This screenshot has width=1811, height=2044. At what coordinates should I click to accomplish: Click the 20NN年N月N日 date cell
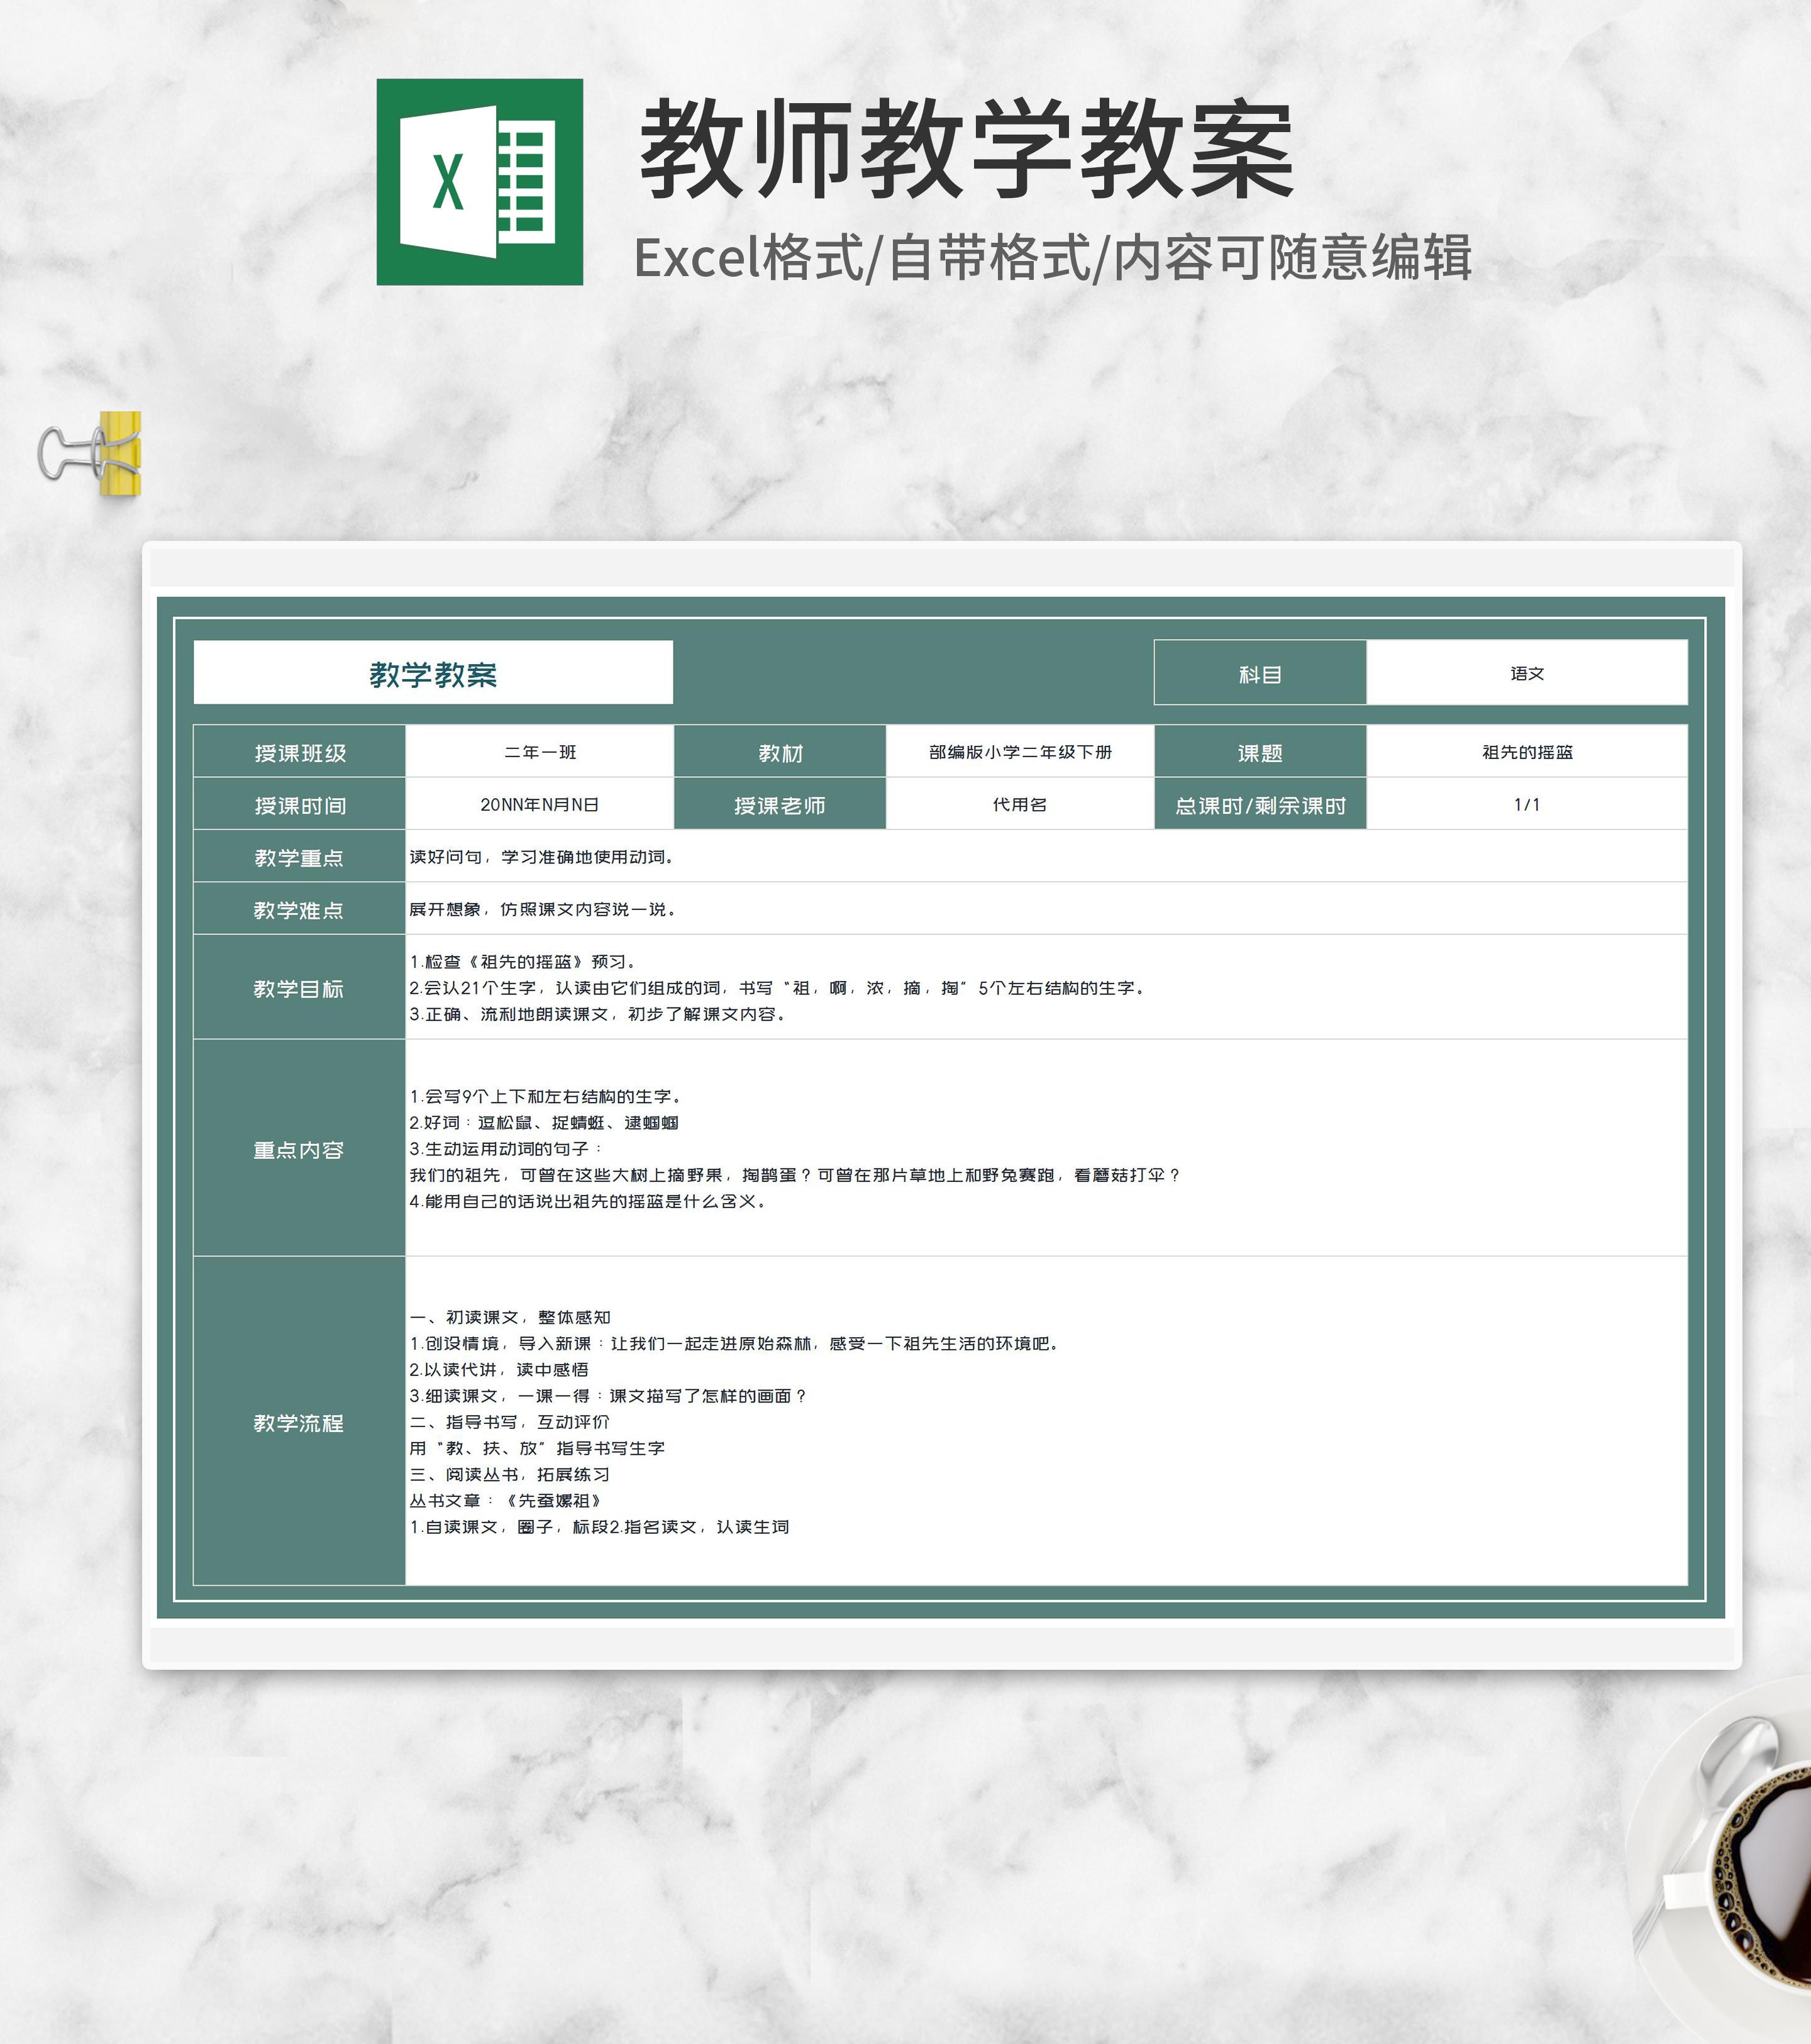click(x=540, y=805)
